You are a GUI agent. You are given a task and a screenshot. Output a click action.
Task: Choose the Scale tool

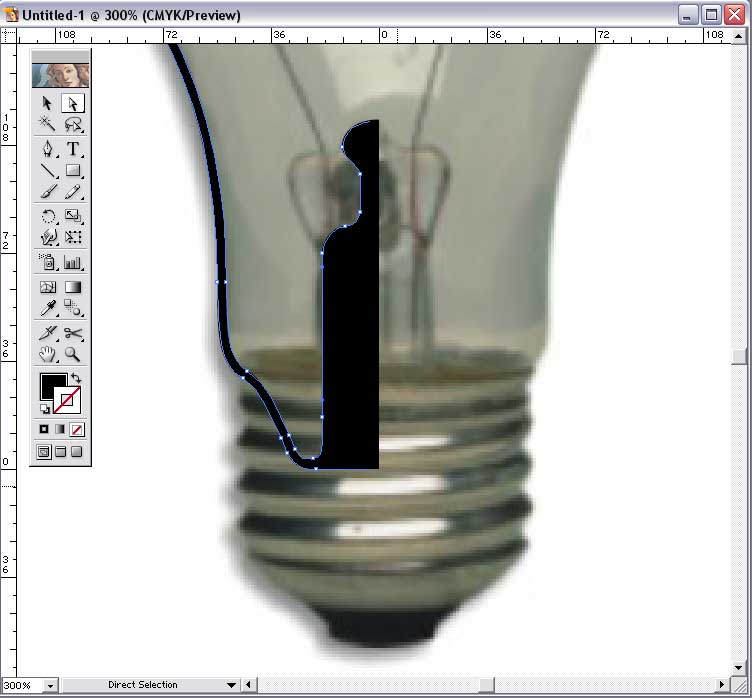[x=73, y=216]
